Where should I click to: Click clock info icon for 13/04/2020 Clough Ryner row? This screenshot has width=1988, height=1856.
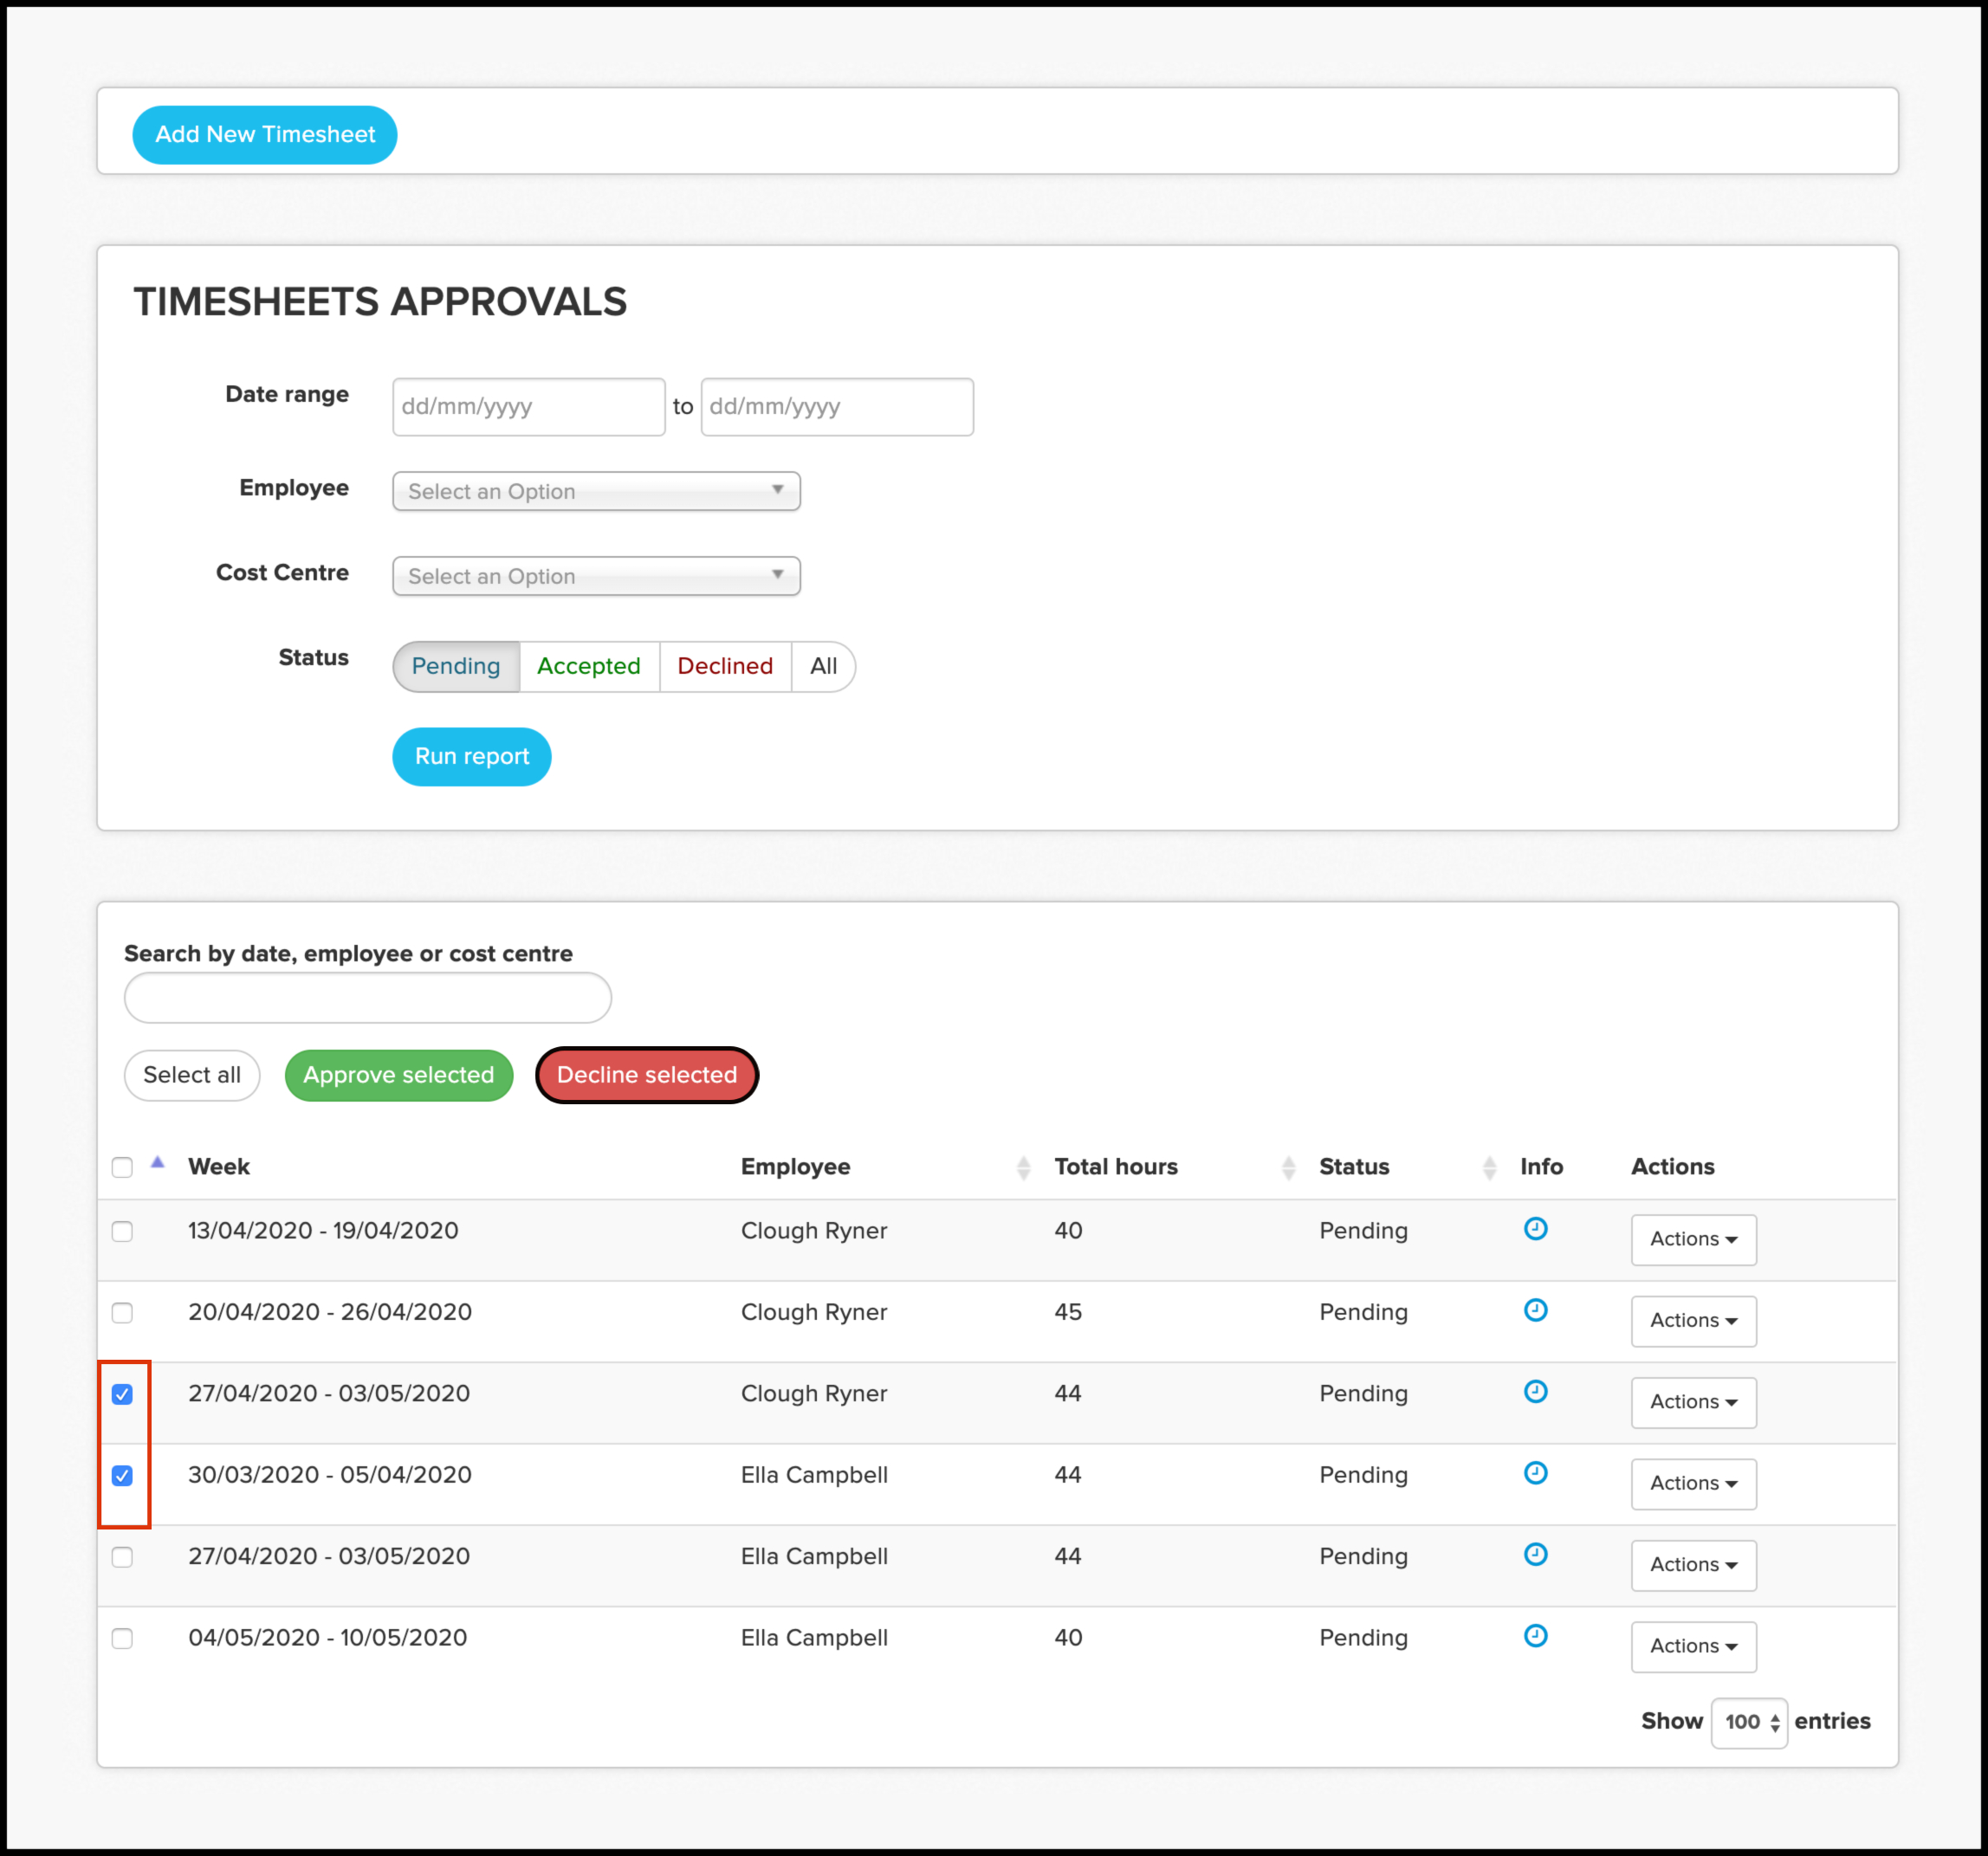pos(1535,1228)
